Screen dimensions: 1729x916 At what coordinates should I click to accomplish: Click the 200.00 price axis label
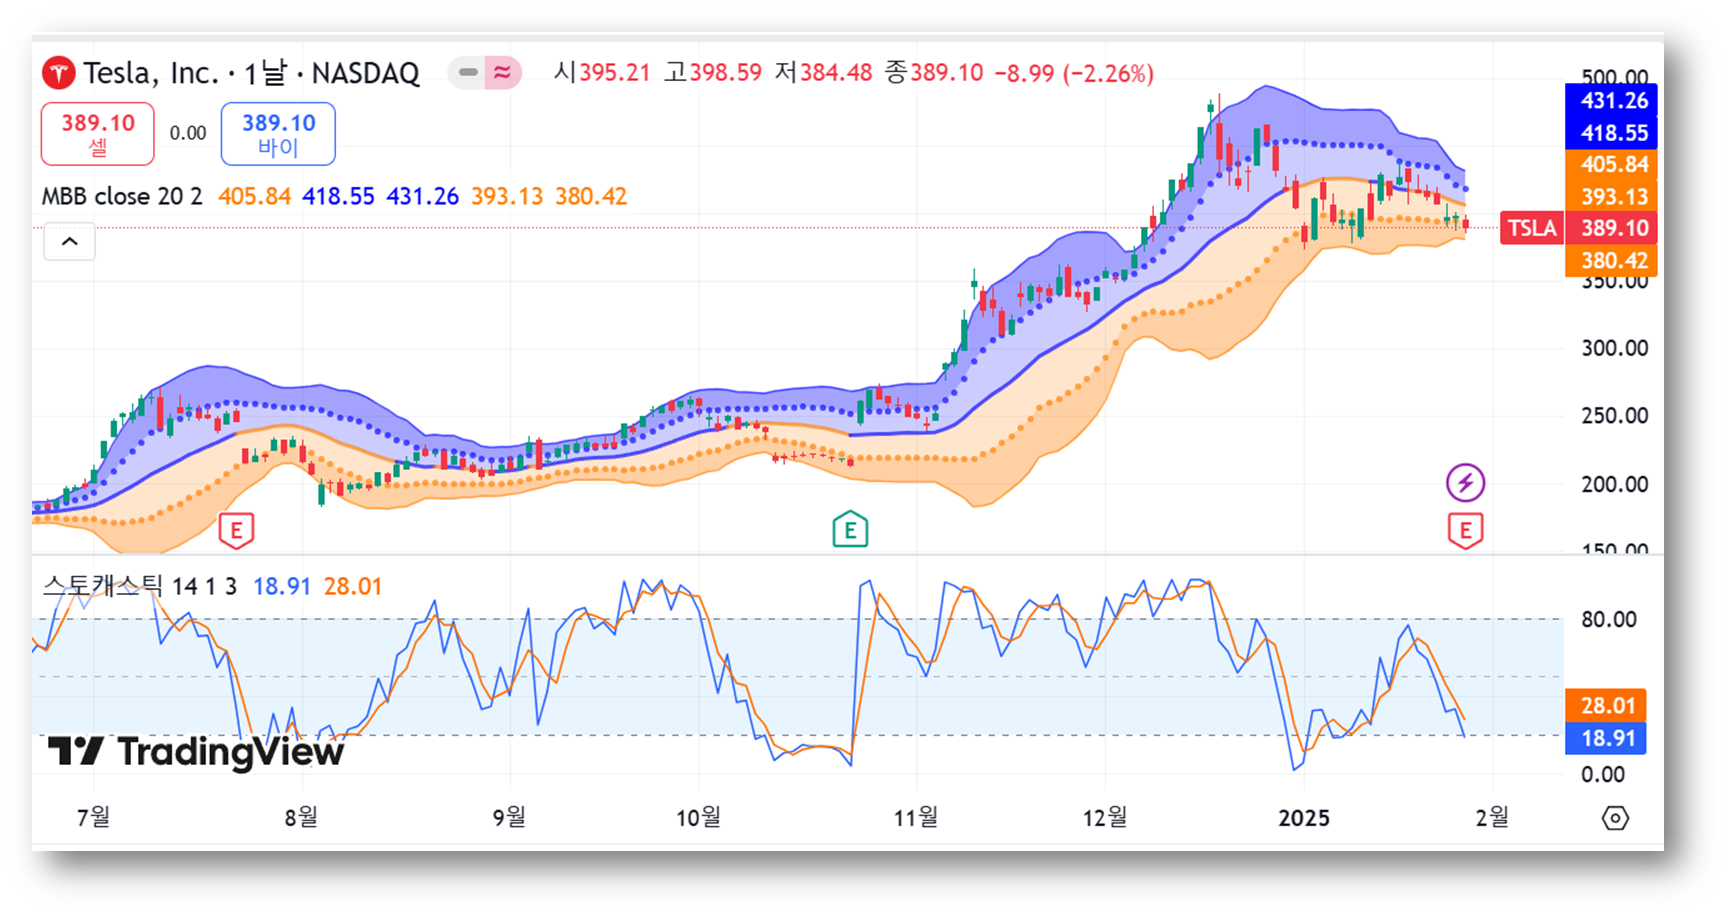1614,484
